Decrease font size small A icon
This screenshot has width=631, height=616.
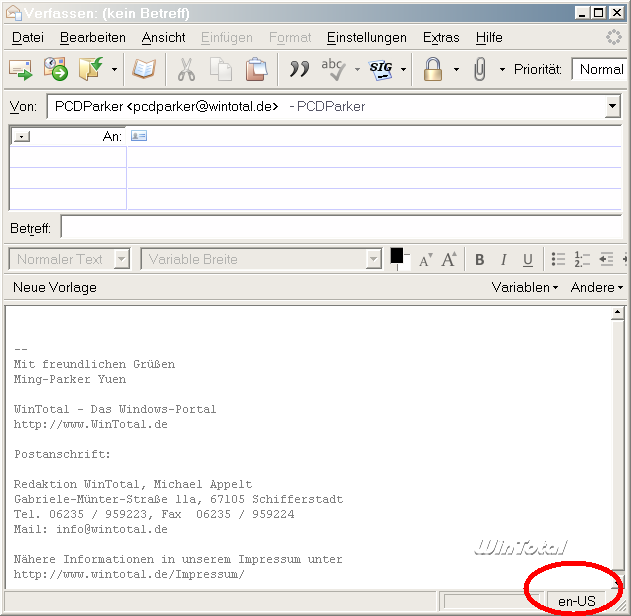pos(425,260)
